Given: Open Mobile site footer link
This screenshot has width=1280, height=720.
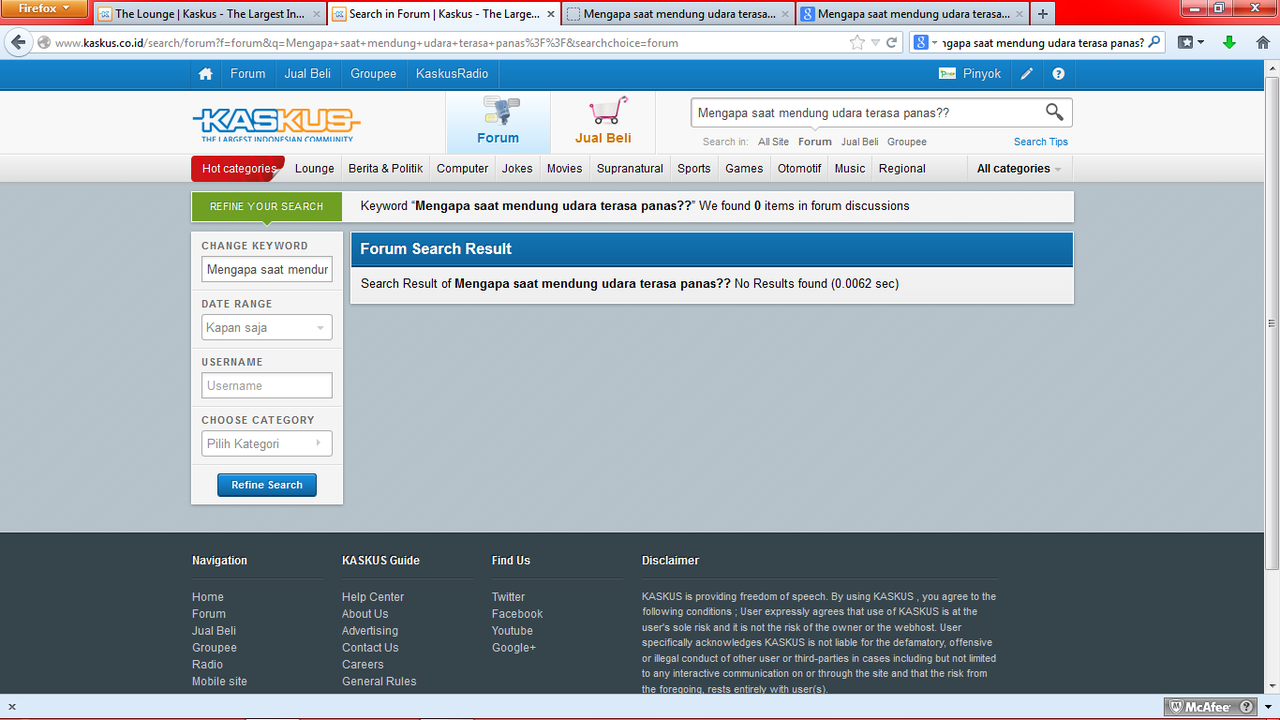Looking at the screenshot, I should 219,682.
